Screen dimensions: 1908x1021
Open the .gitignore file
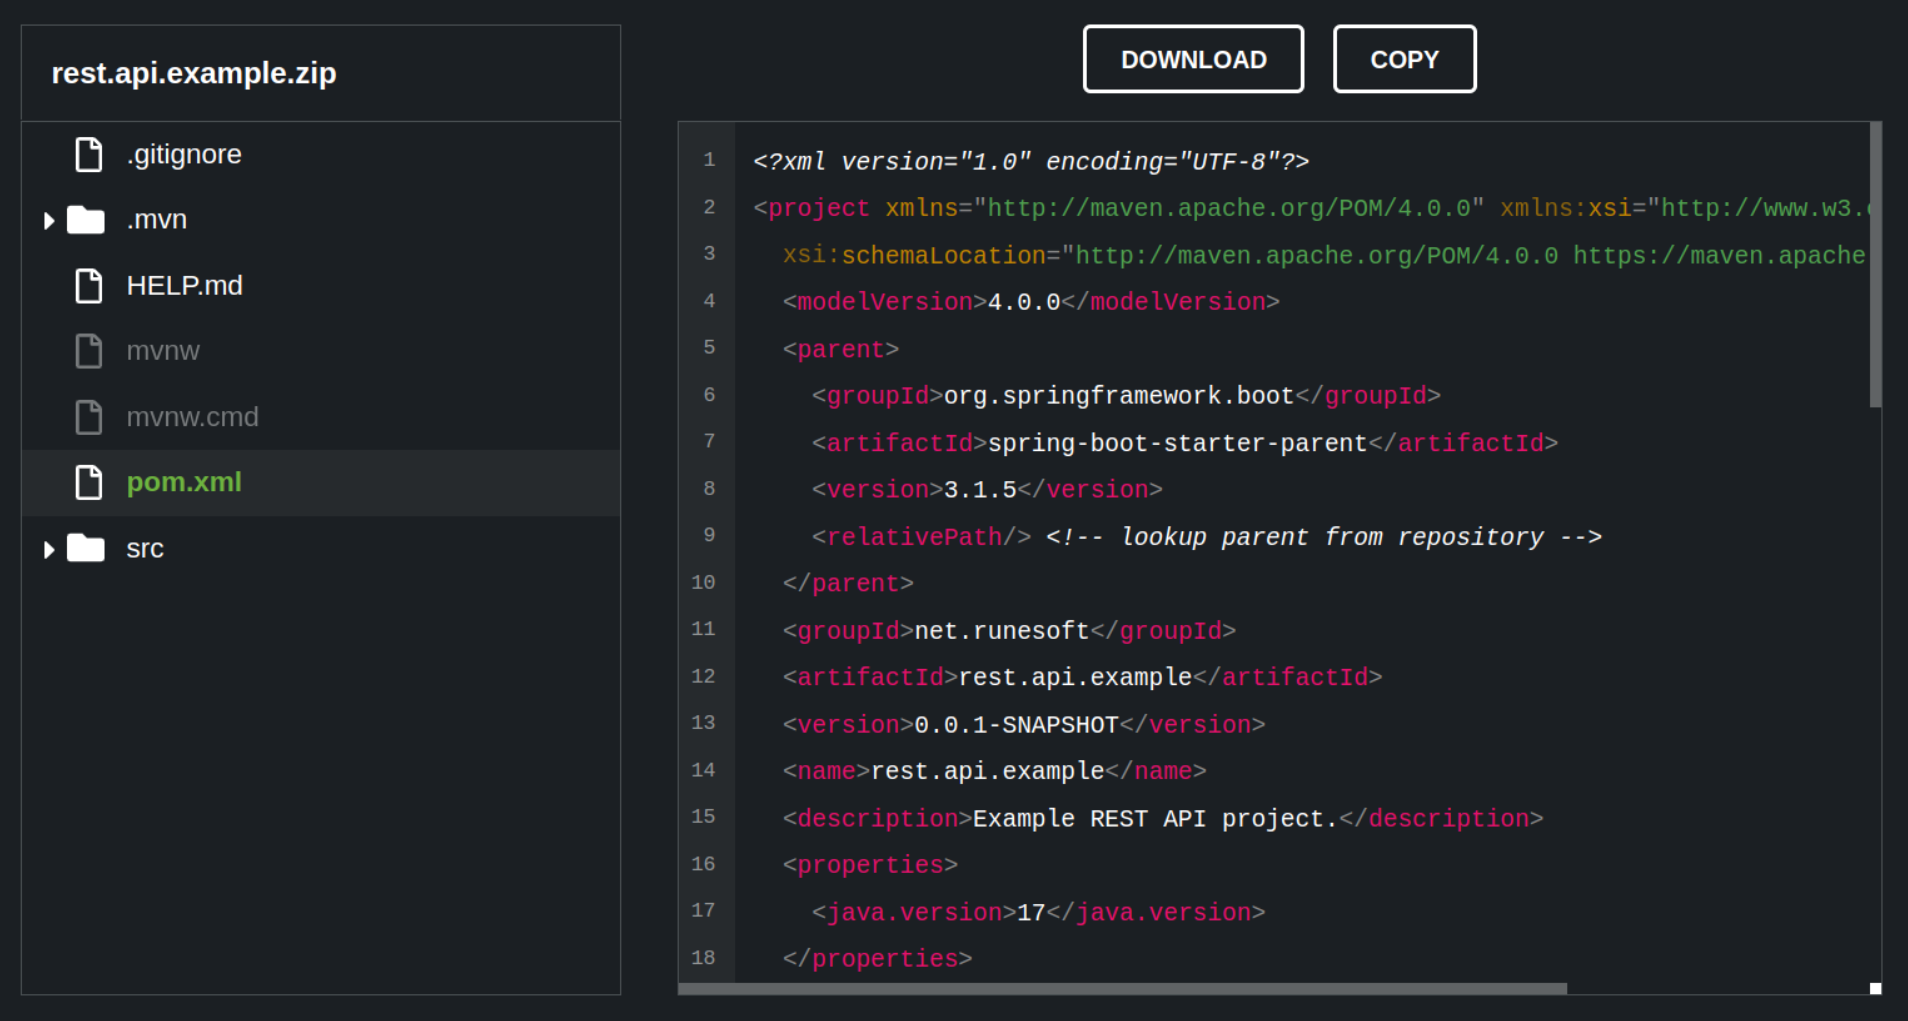pyautogui.click(x=184, y=155)
